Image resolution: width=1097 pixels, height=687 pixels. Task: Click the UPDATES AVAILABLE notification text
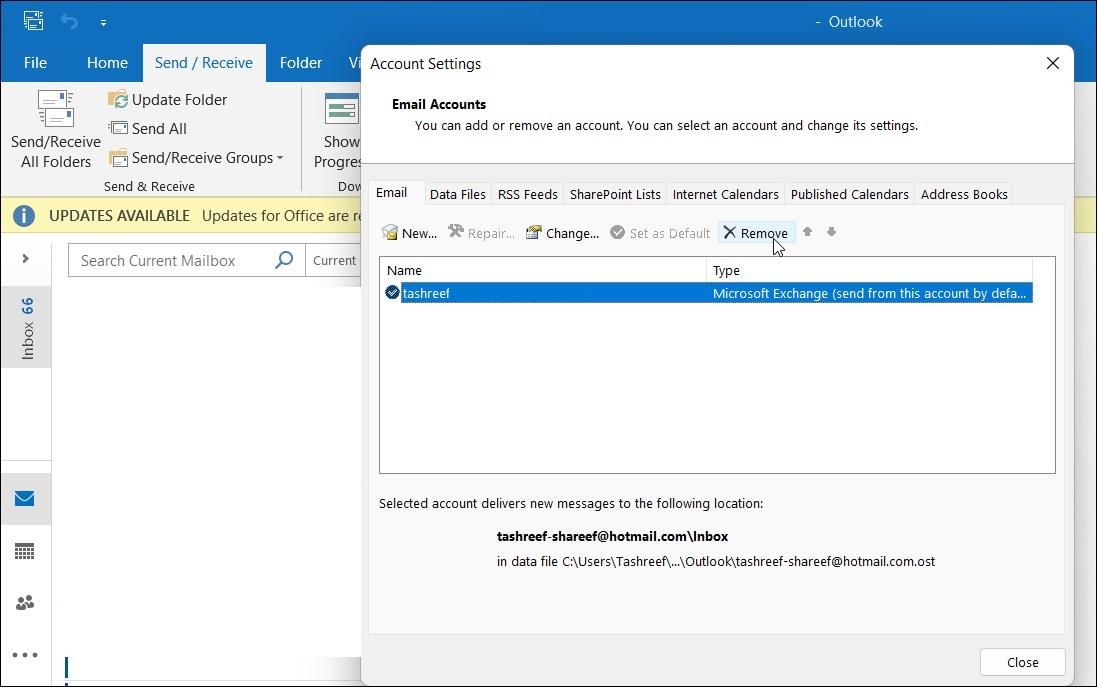click(x=119, y=216)
